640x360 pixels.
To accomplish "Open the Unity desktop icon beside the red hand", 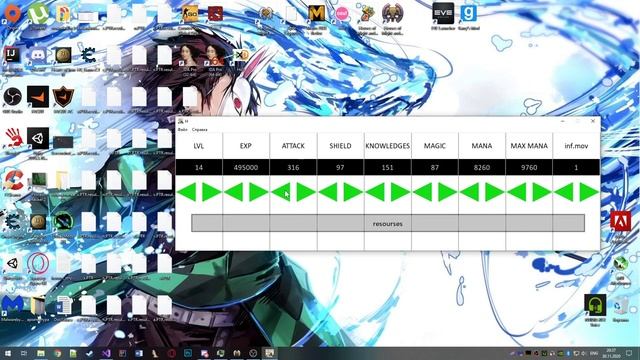I will [38, 142].
